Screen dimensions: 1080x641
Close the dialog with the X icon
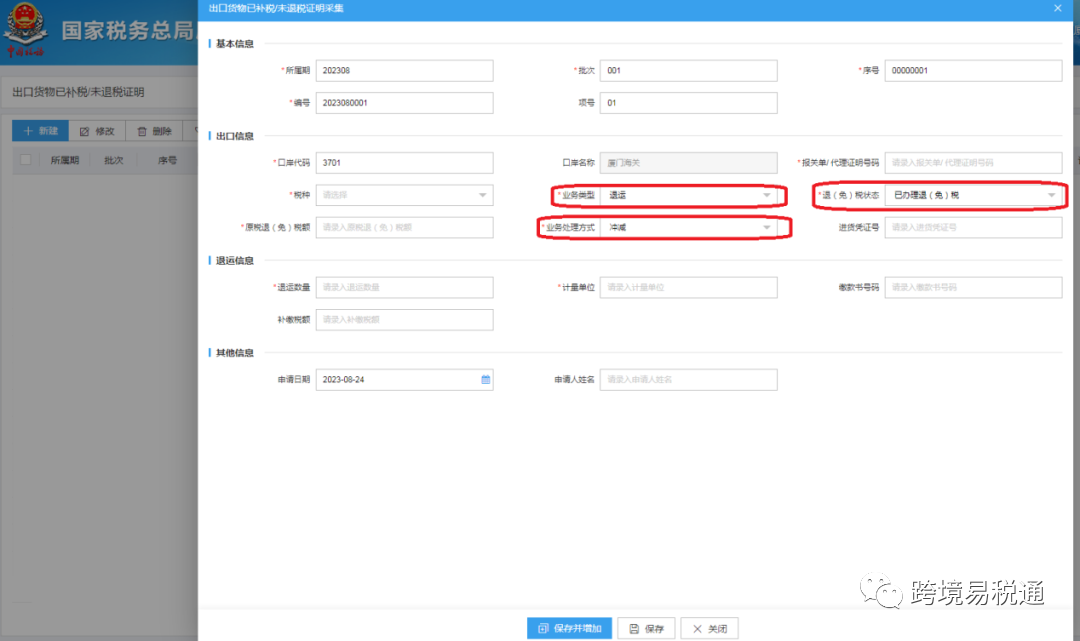pyautogui.click(x=1057, y=8)
